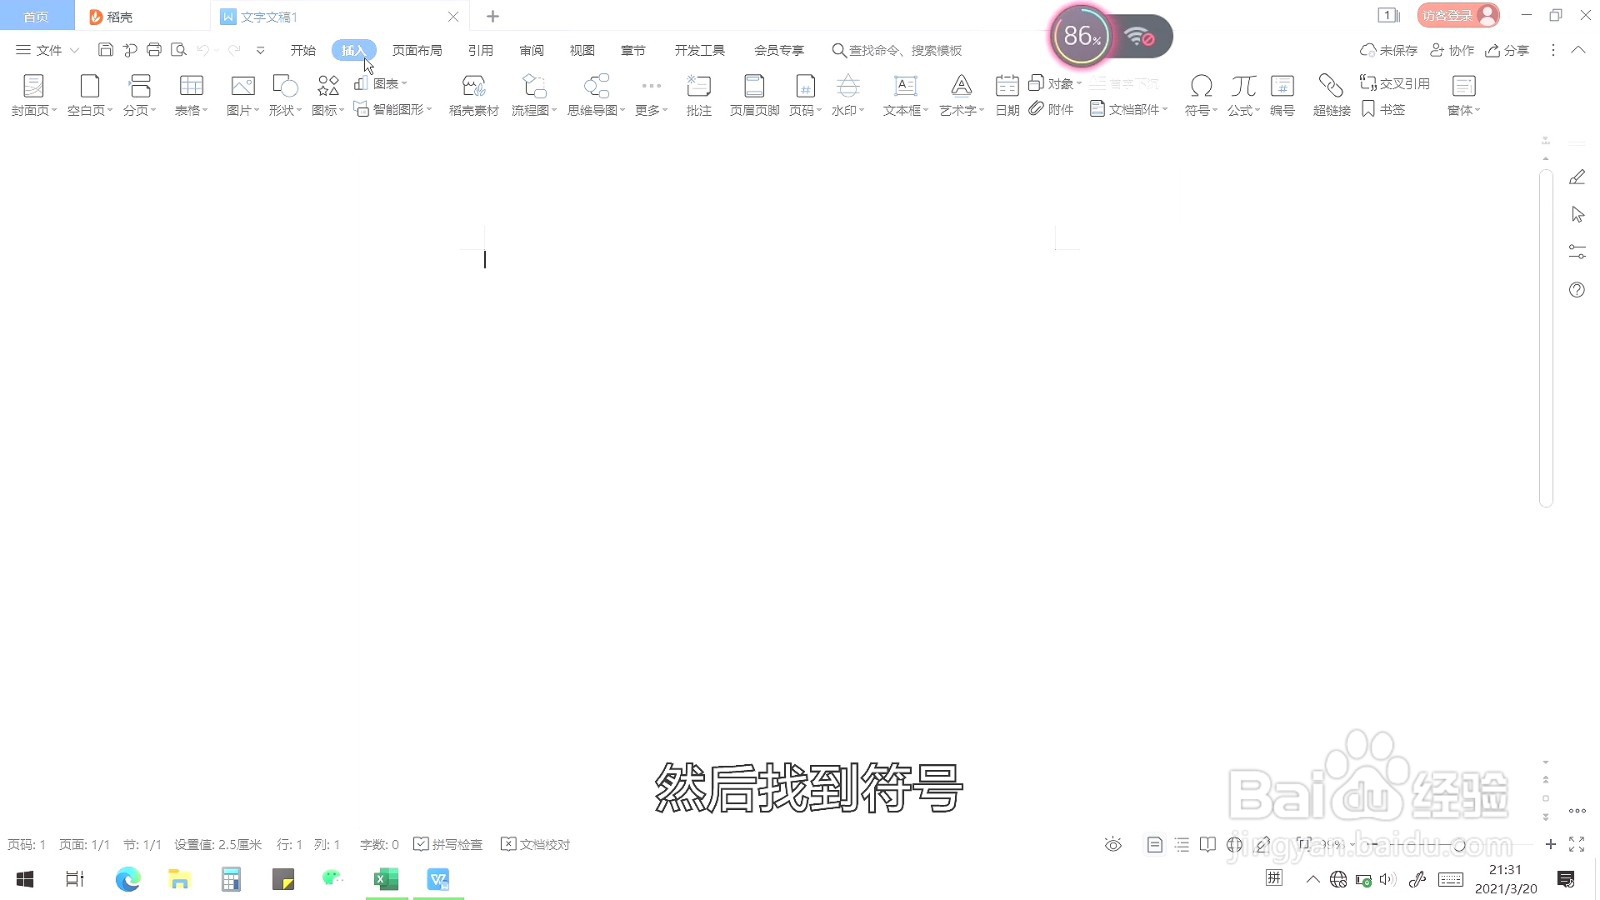
Task: Open the 窗体 forms tool
Action: [x=1463, y=95]
